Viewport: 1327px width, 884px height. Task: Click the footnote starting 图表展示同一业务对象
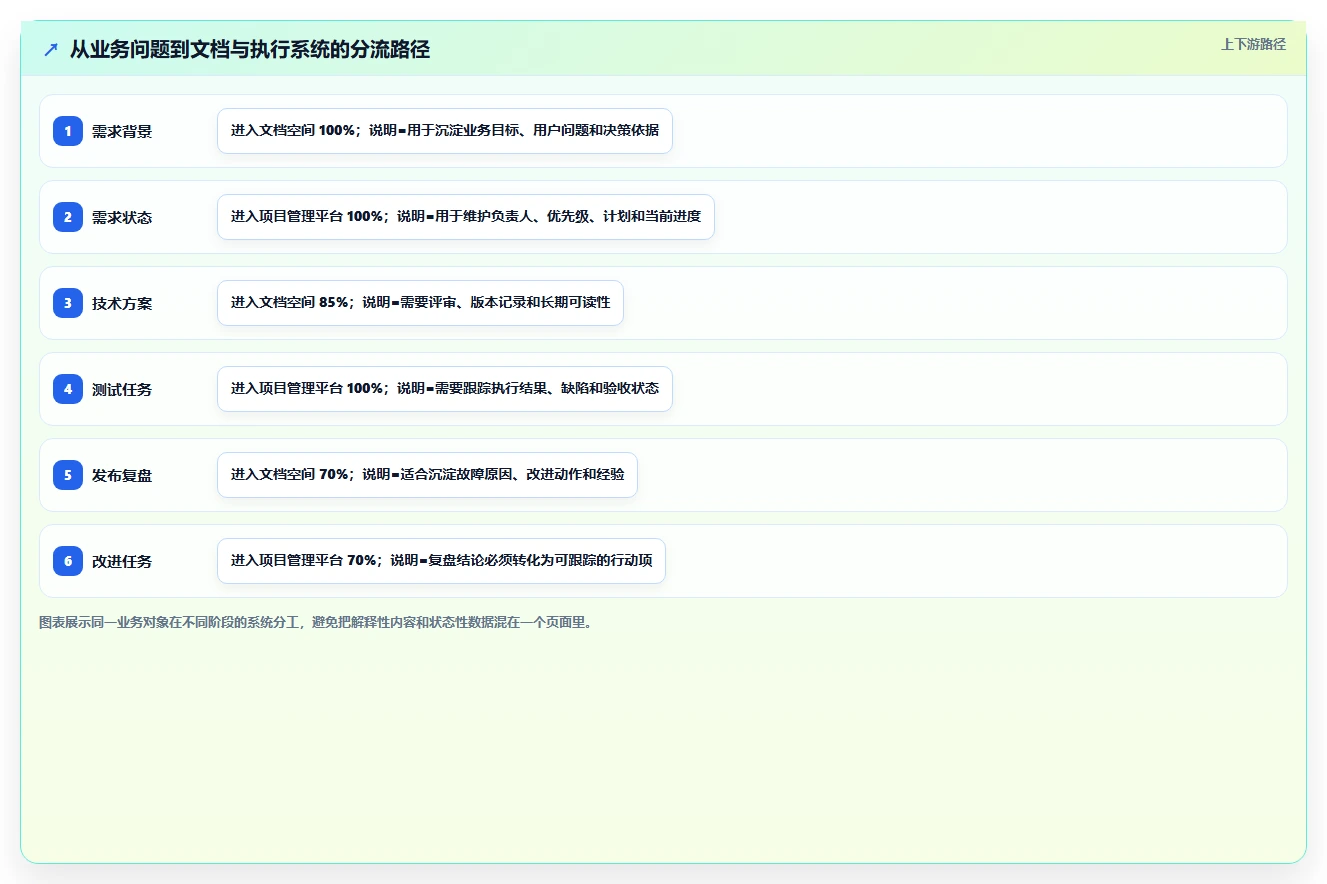coord(318,622)
